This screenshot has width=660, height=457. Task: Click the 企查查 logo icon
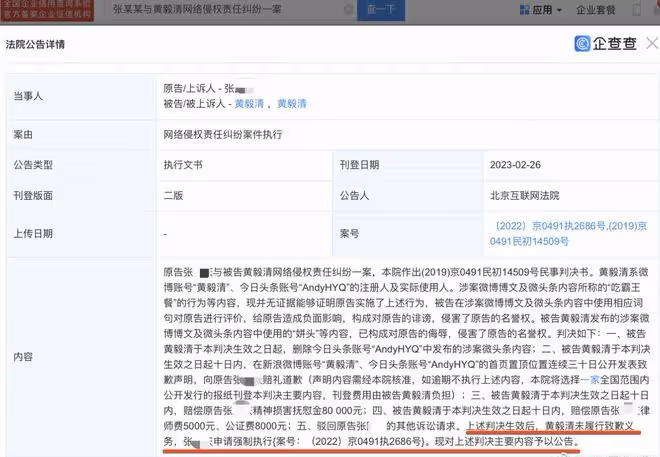tap(583, 43)
